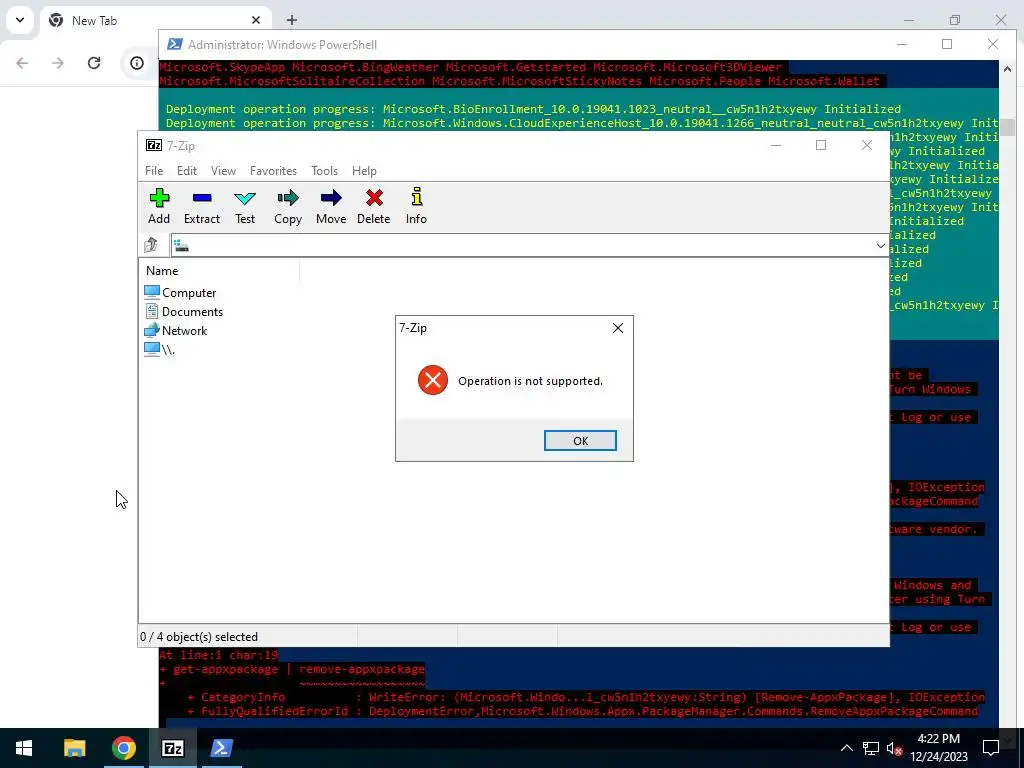
Task: Close the New Tab tab in Chrome
Action: [x=256, y=20]
